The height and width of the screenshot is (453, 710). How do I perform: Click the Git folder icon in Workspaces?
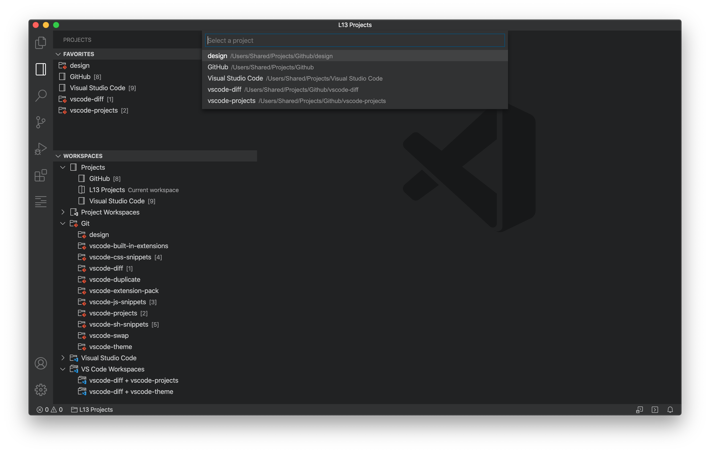(x=74, y=223)
